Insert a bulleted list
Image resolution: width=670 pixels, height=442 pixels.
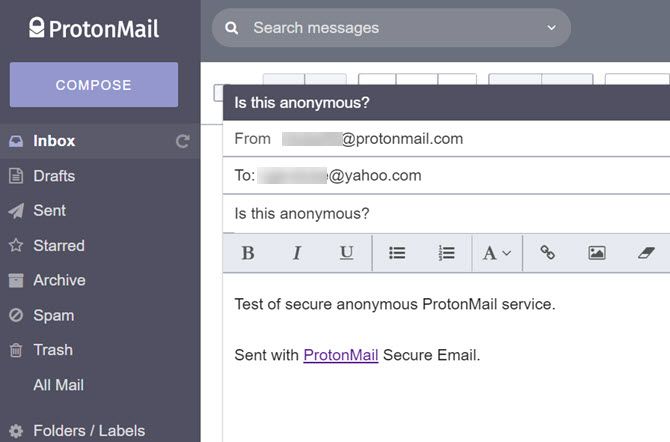(397, 253)
